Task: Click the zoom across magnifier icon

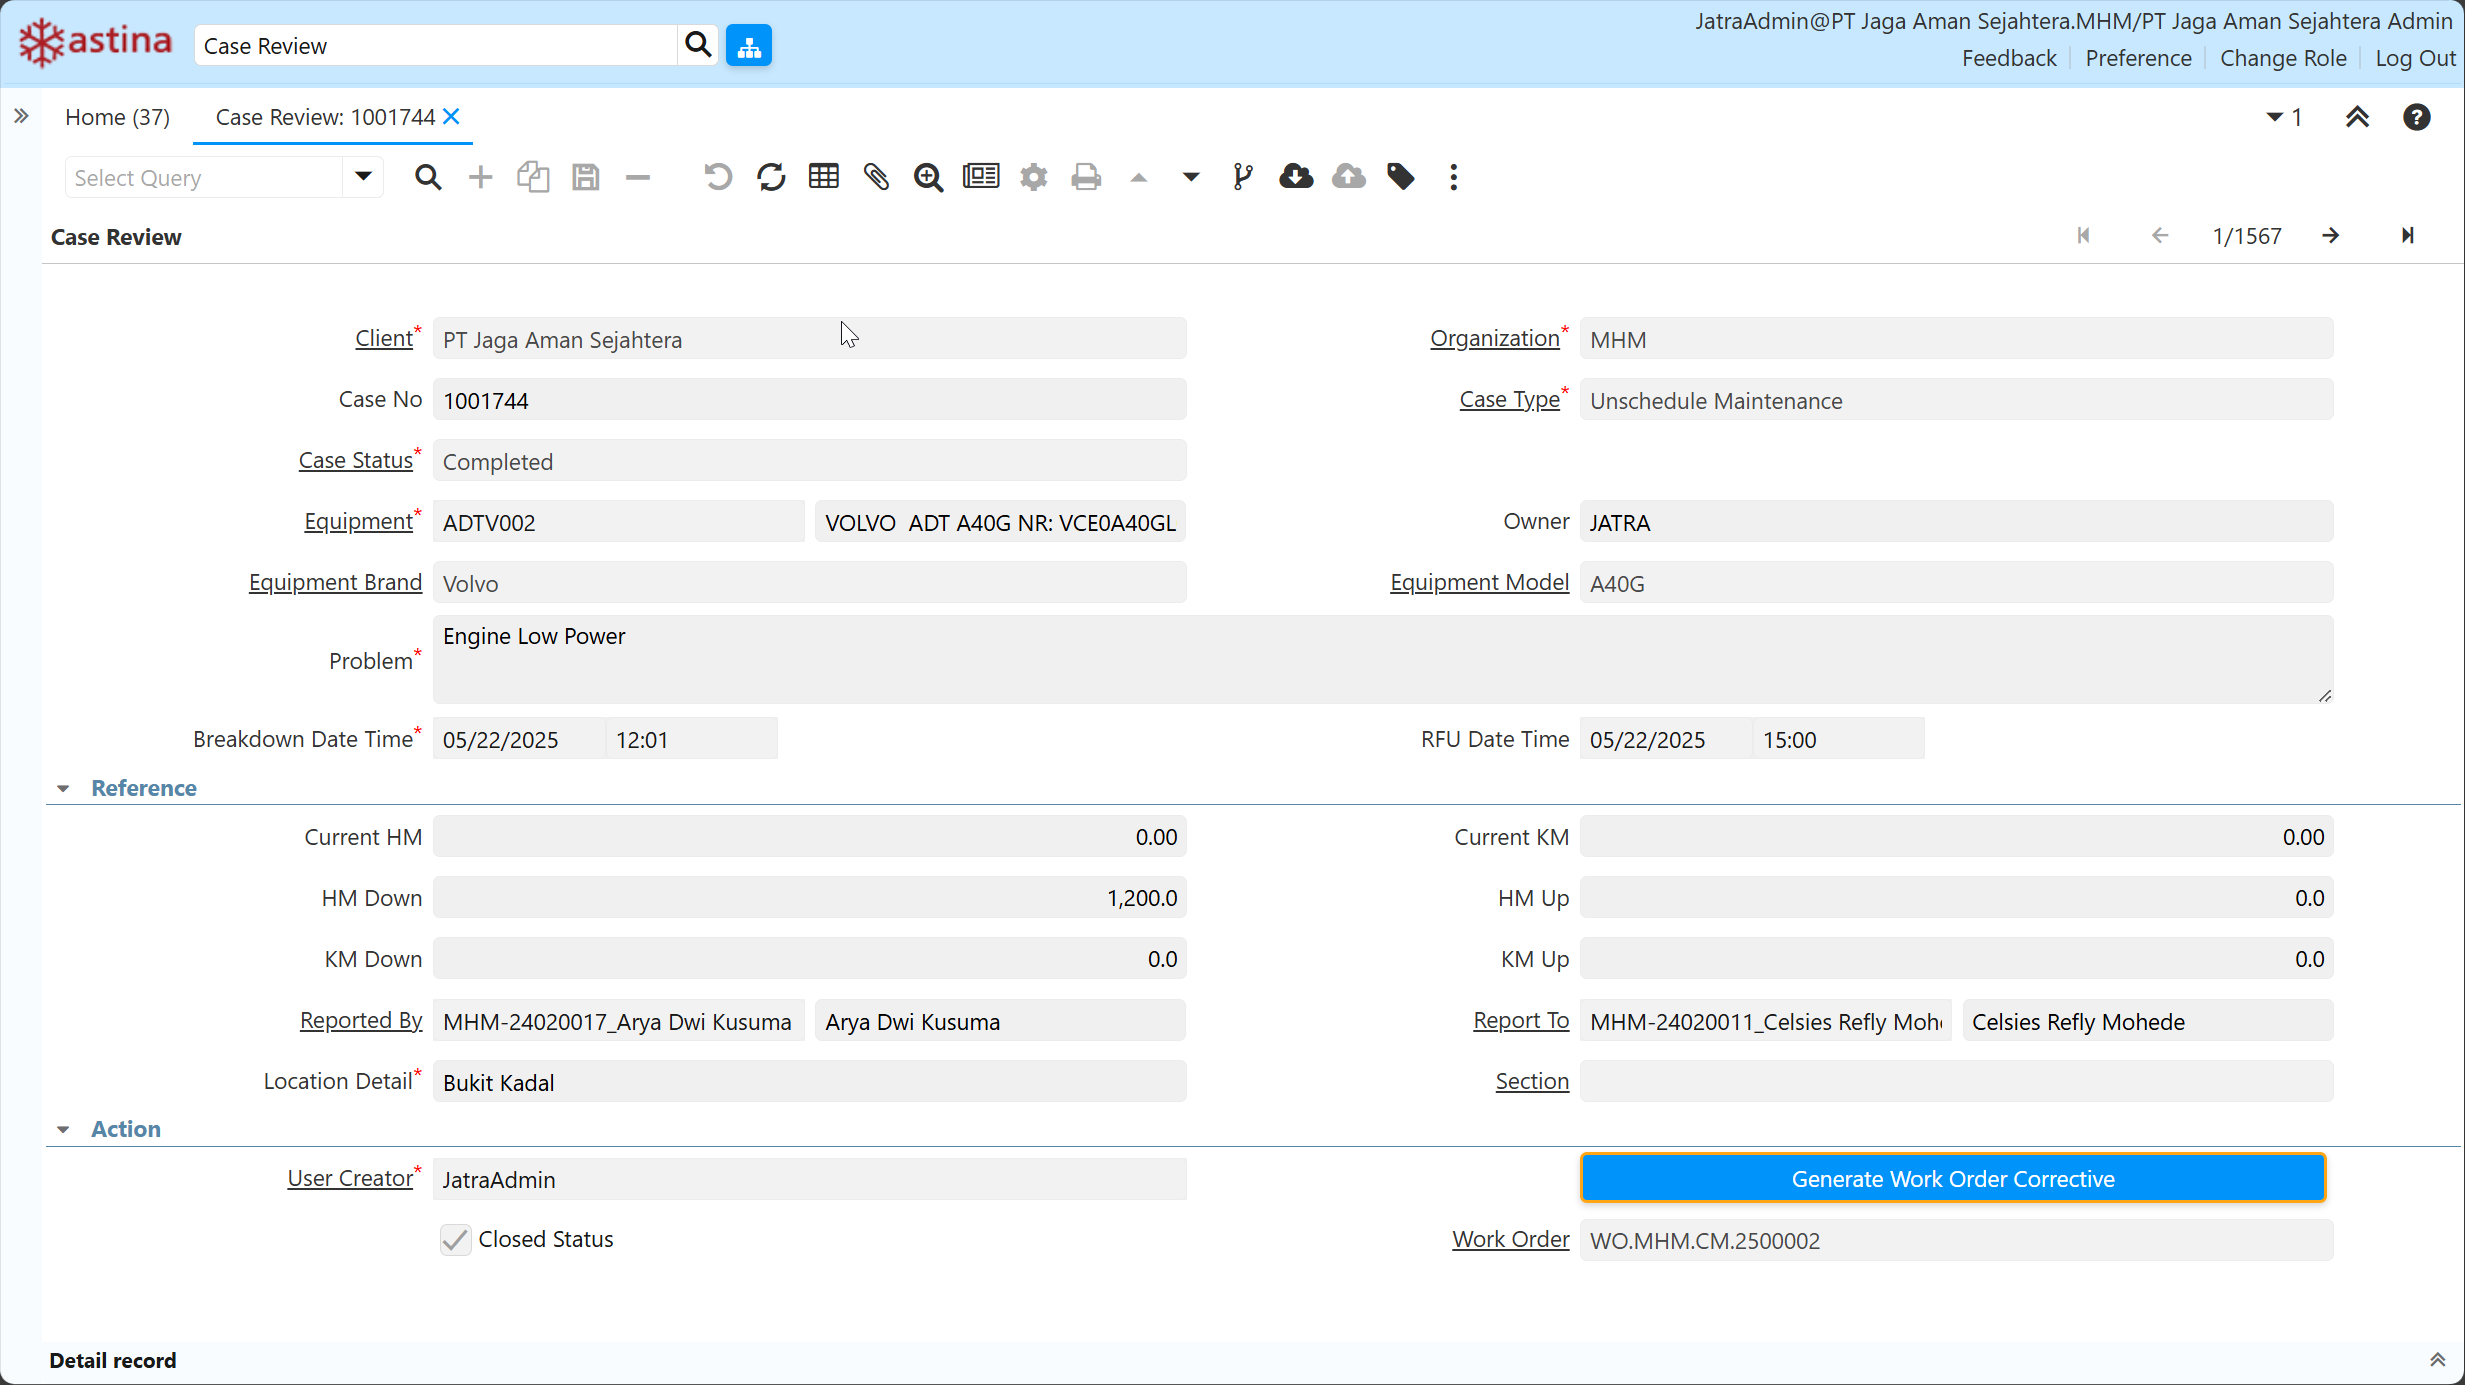Action: 928,177
